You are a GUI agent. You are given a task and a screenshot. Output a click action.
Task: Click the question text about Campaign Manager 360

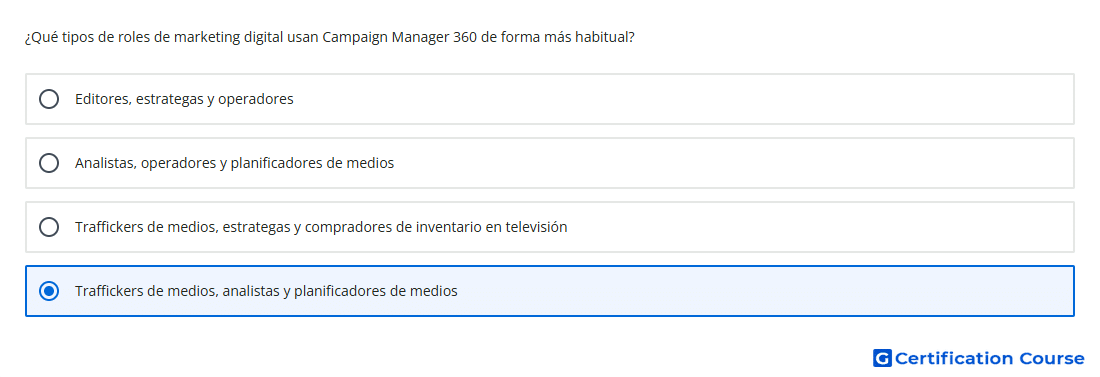(x=330, y=37)
